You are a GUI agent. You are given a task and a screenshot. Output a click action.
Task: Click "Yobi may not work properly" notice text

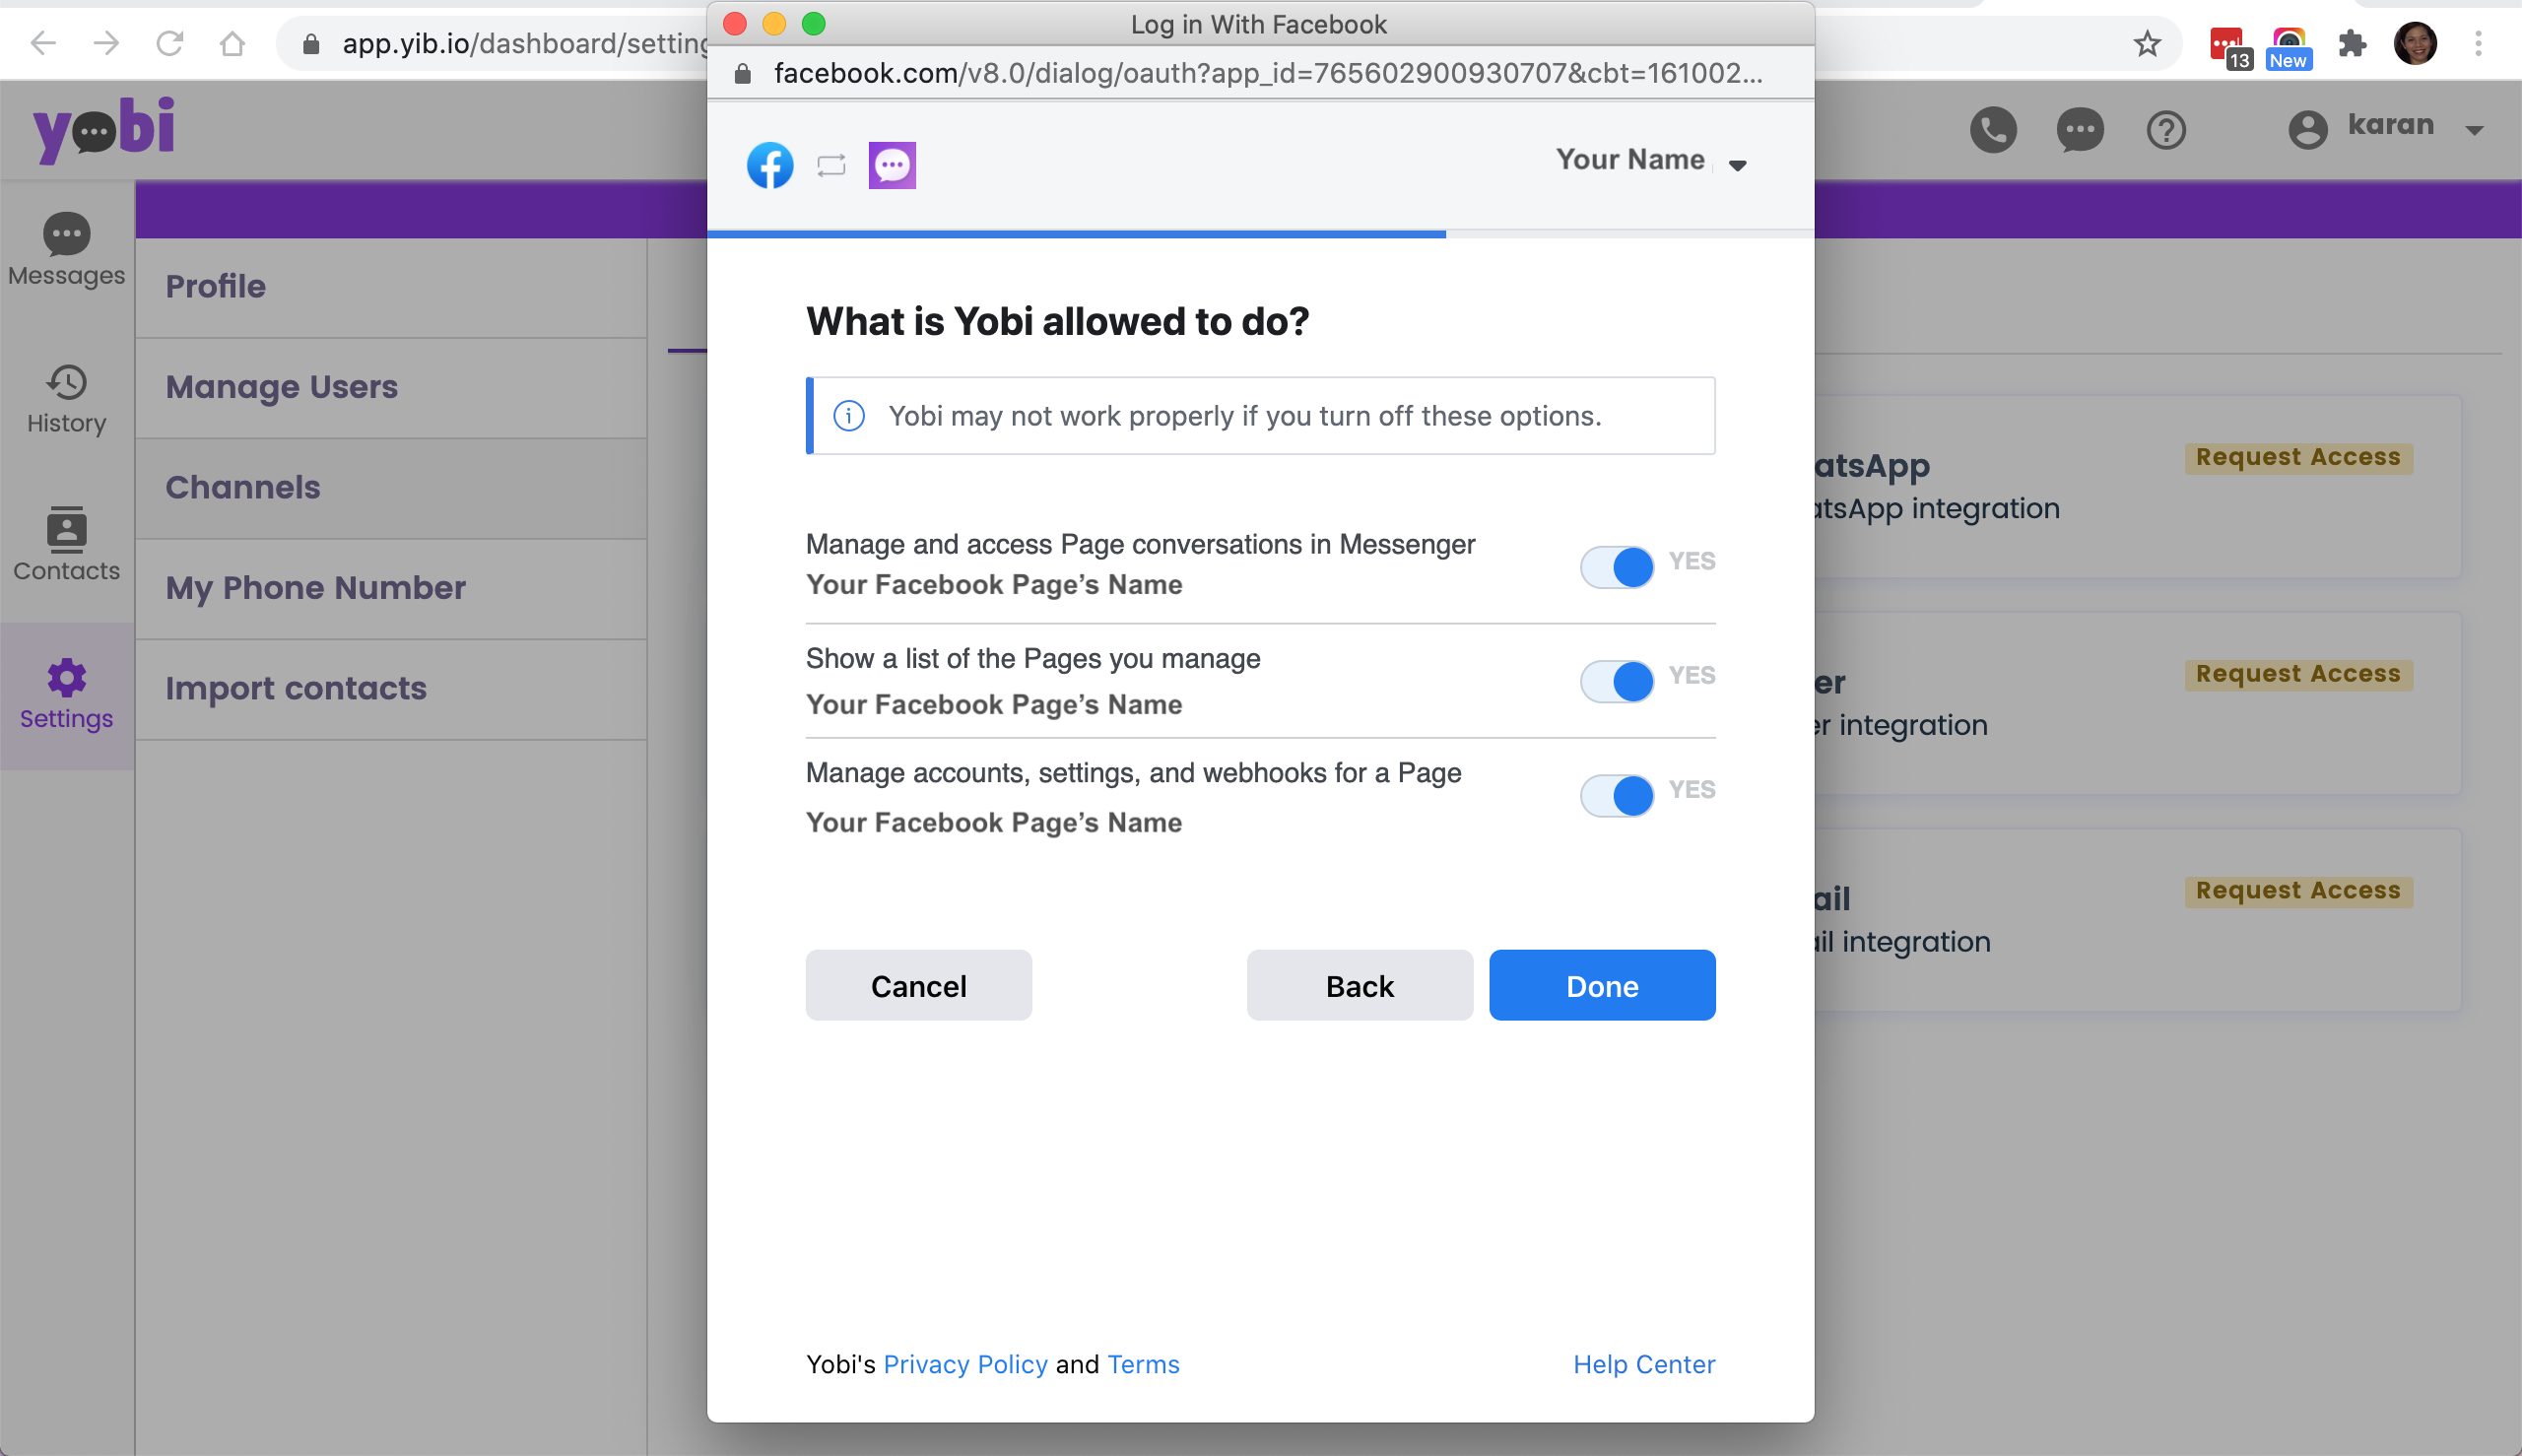pyautogui.click(x=1245, y=416)
